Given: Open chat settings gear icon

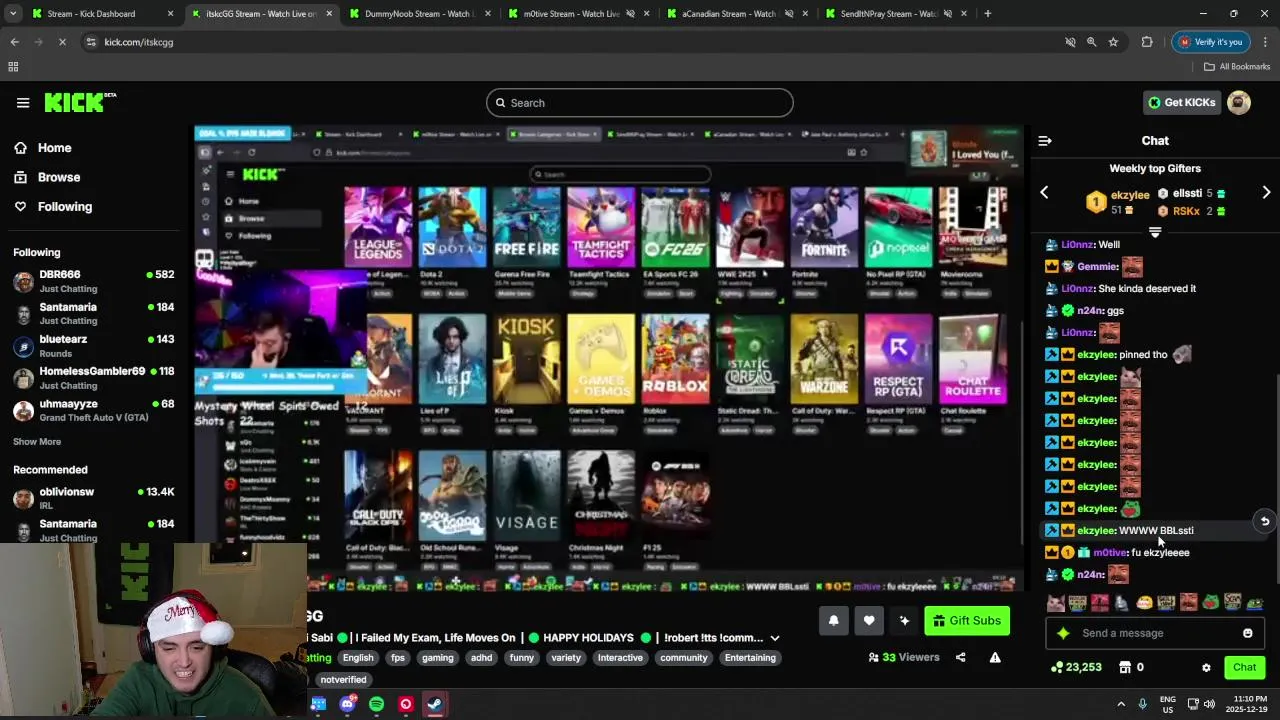Looking at the screenshot, I should (1206, 667).
